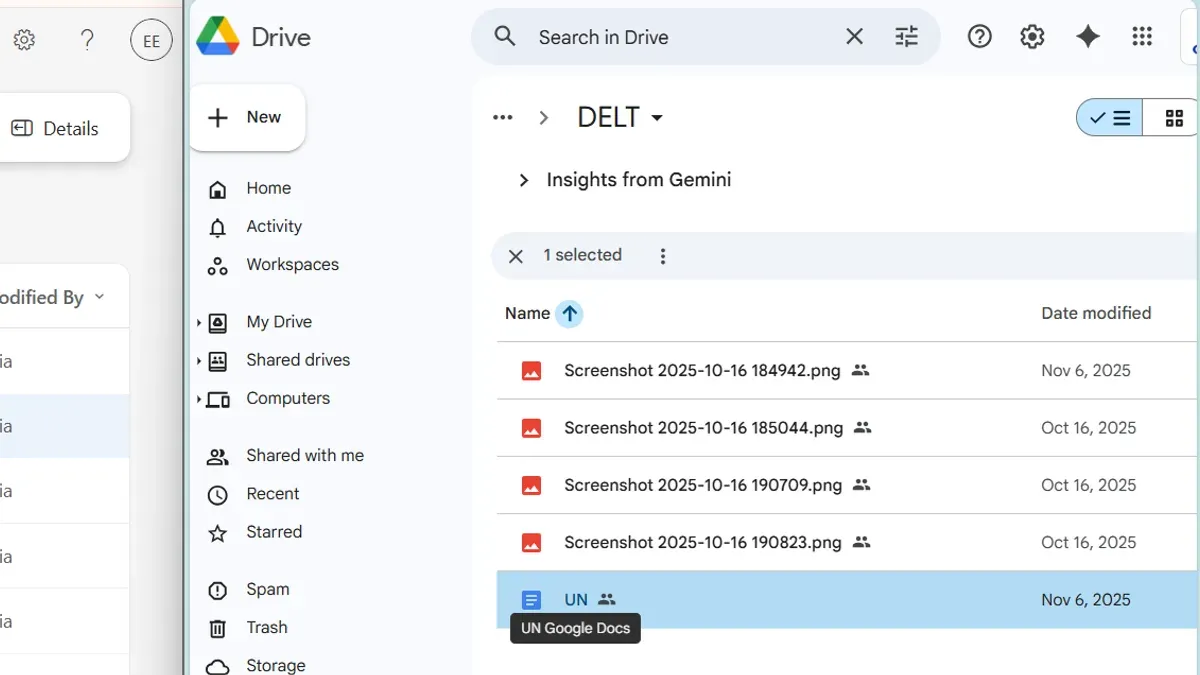Open advanced search filter options
1200x675 pixels.
click(x=906, y=37)
